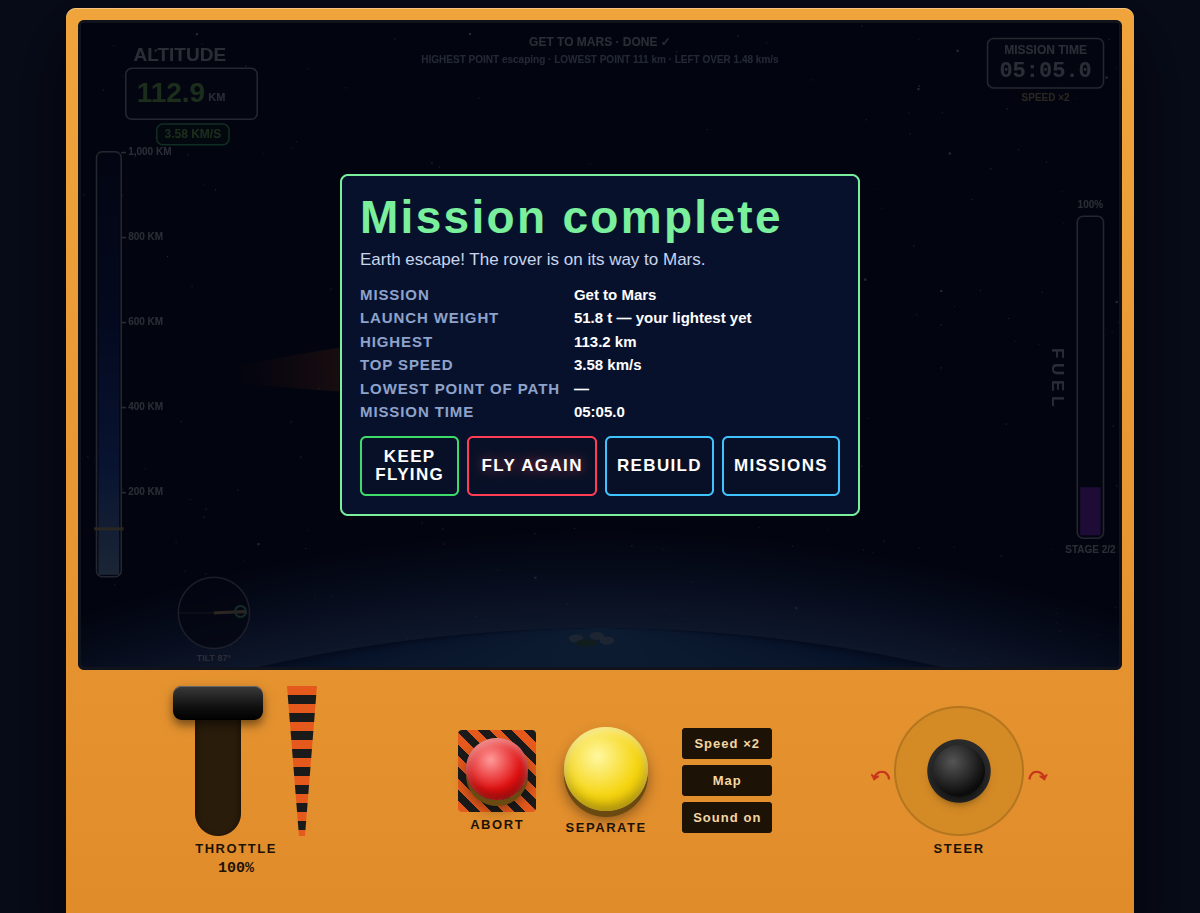This screenshot has height=913, width=1200.
Task: Toggle the Map view
Action: click(727, 780)
